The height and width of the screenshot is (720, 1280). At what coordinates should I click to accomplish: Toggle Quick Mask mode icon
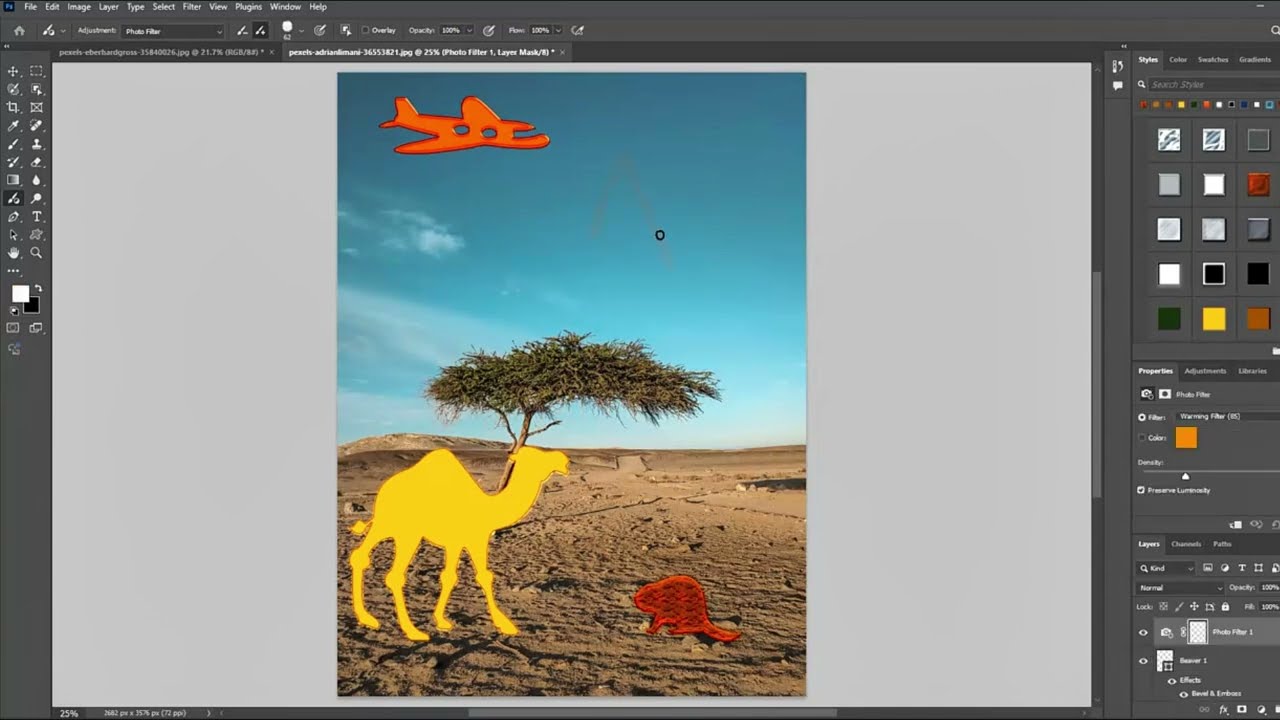(14, 327)
